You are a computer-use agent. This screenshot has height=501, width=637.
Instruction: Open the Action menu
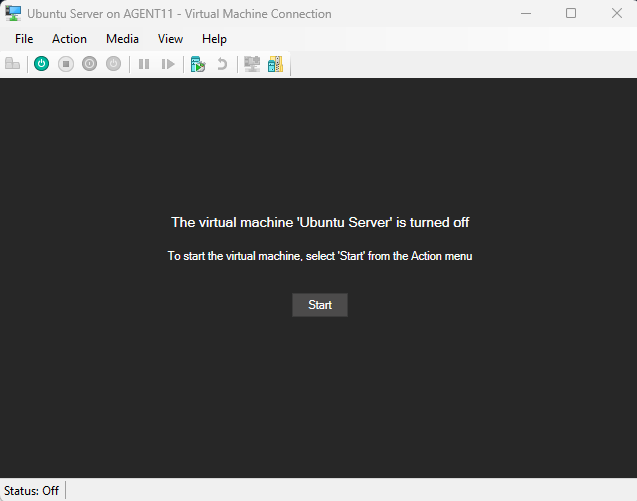[x=69, y=39]
